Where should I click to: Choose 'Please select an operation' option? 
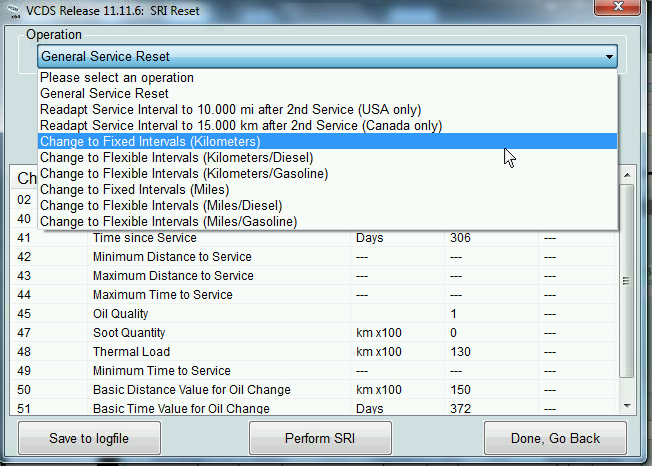pos(117,78)
